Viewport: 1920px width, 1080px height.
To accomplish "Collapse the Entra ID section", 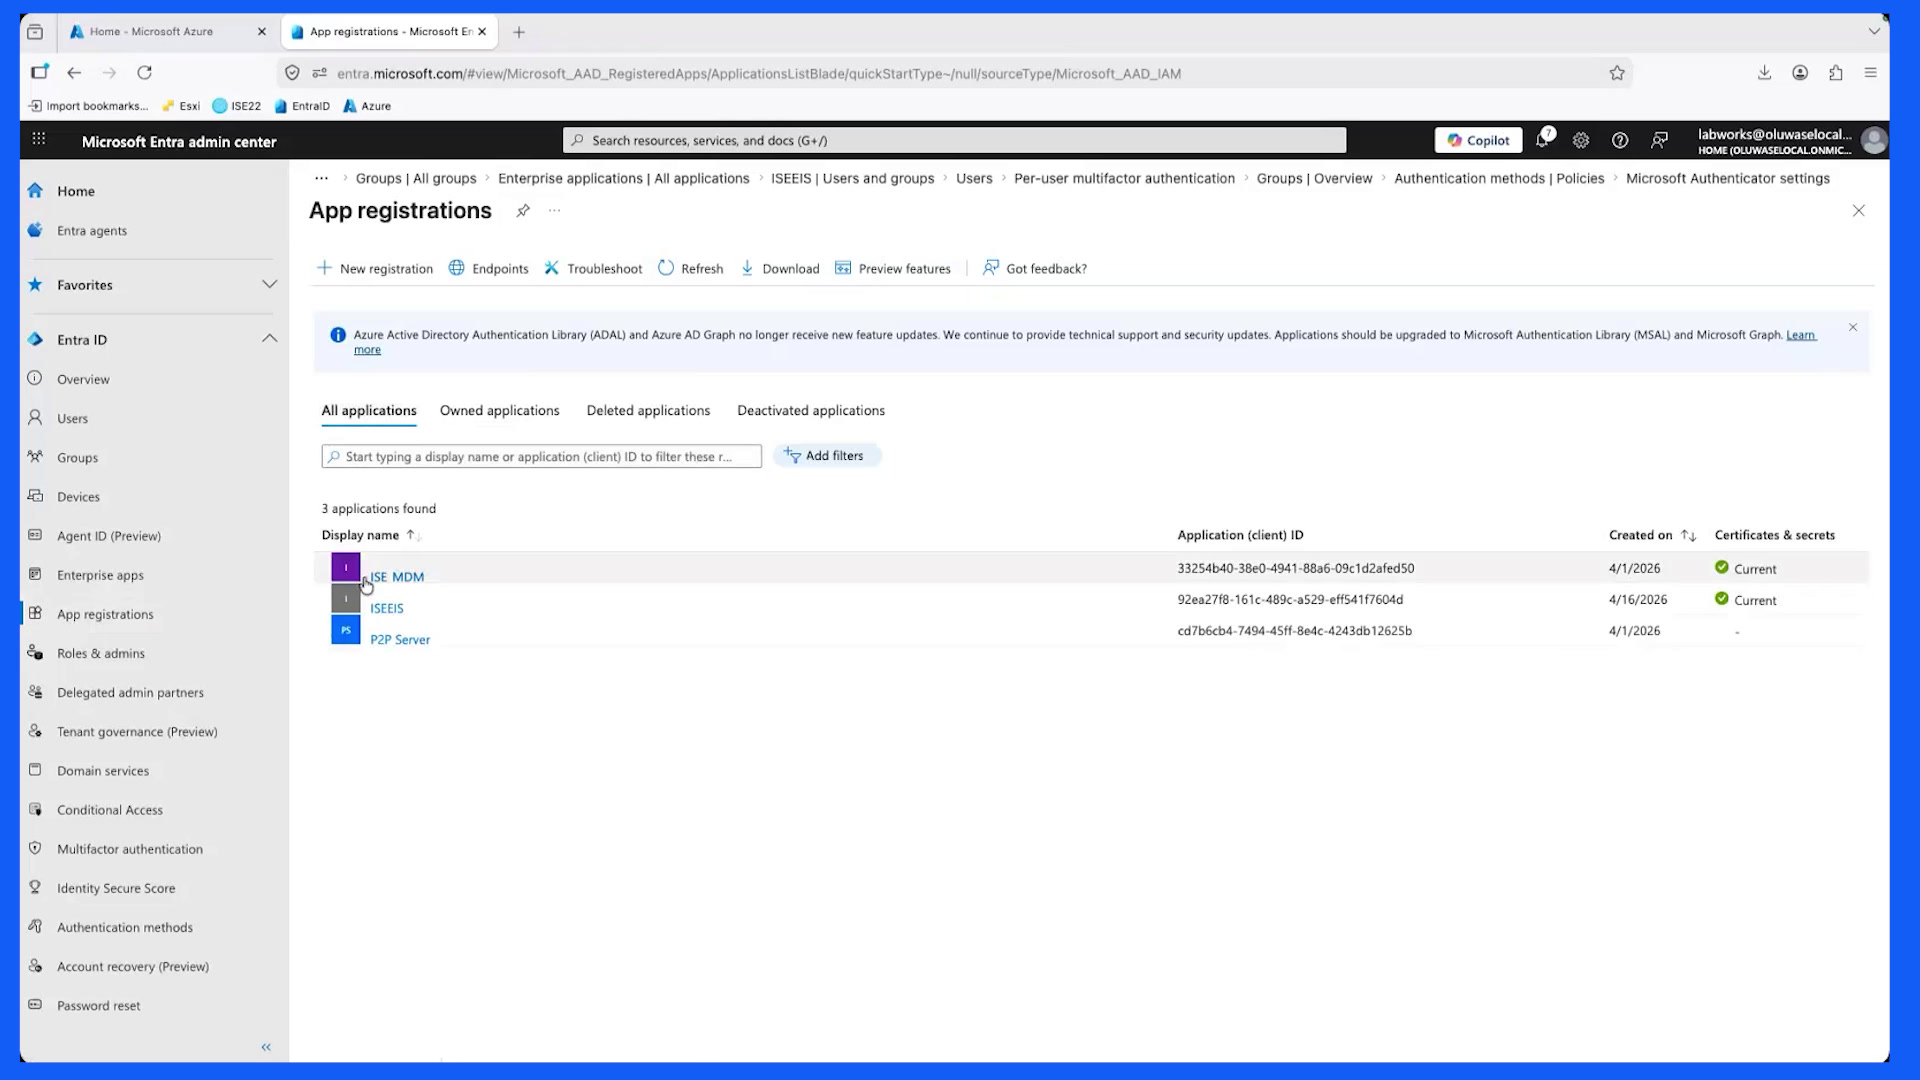I will [269, 339].
